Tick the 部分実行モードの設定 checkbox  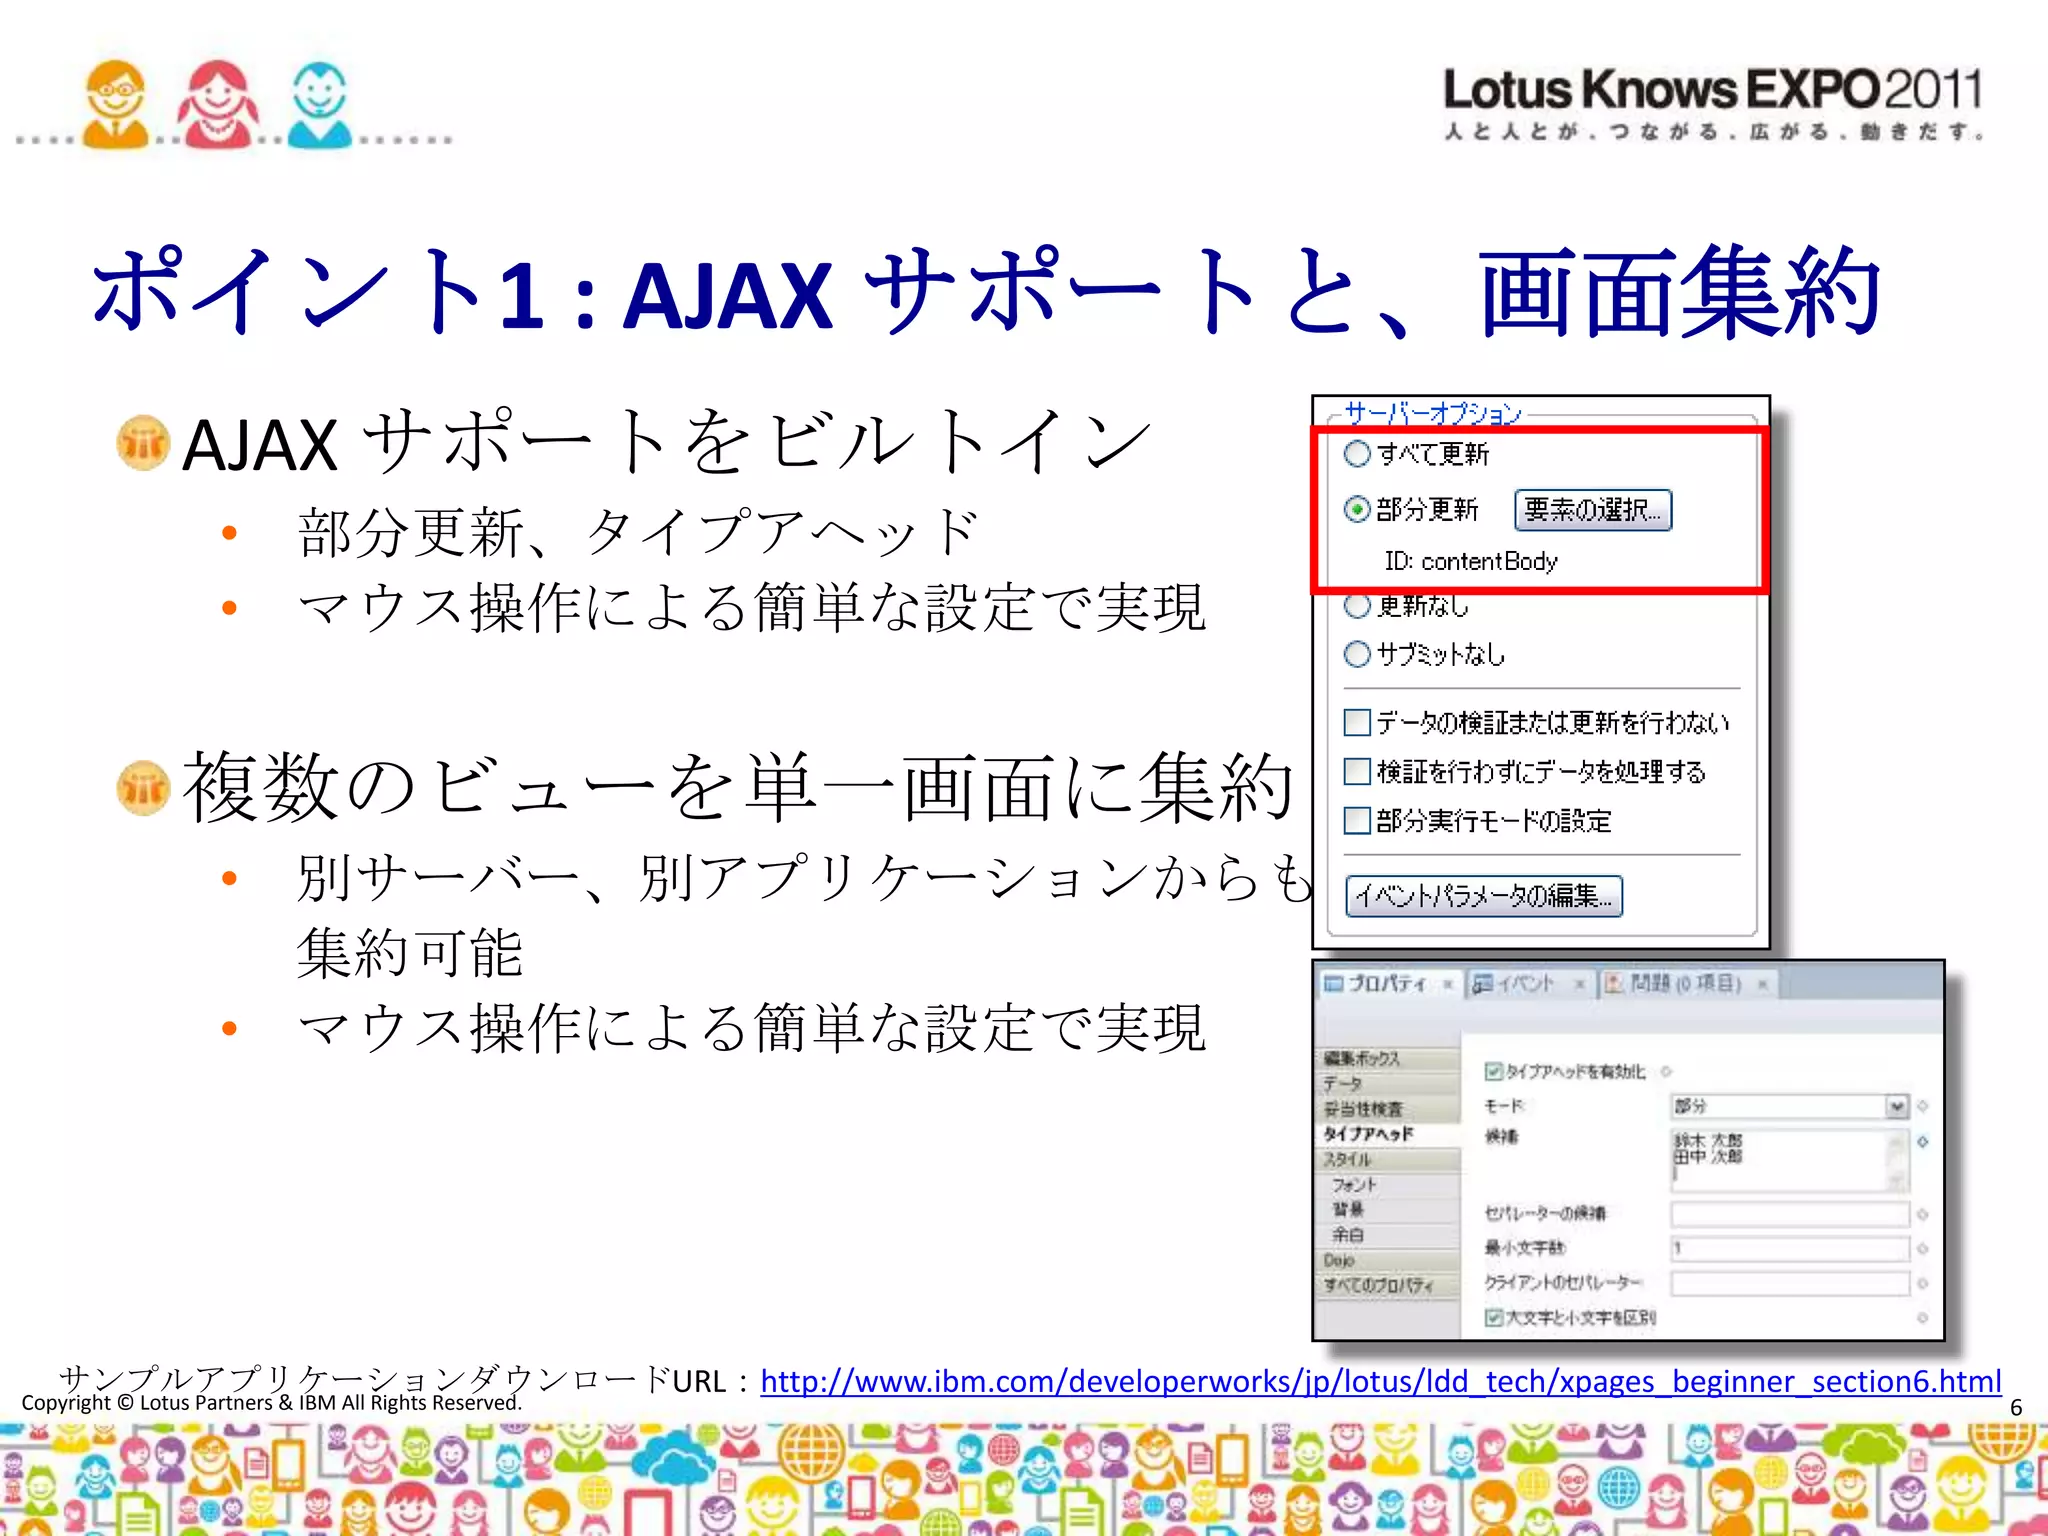[x=1357, y=821]
